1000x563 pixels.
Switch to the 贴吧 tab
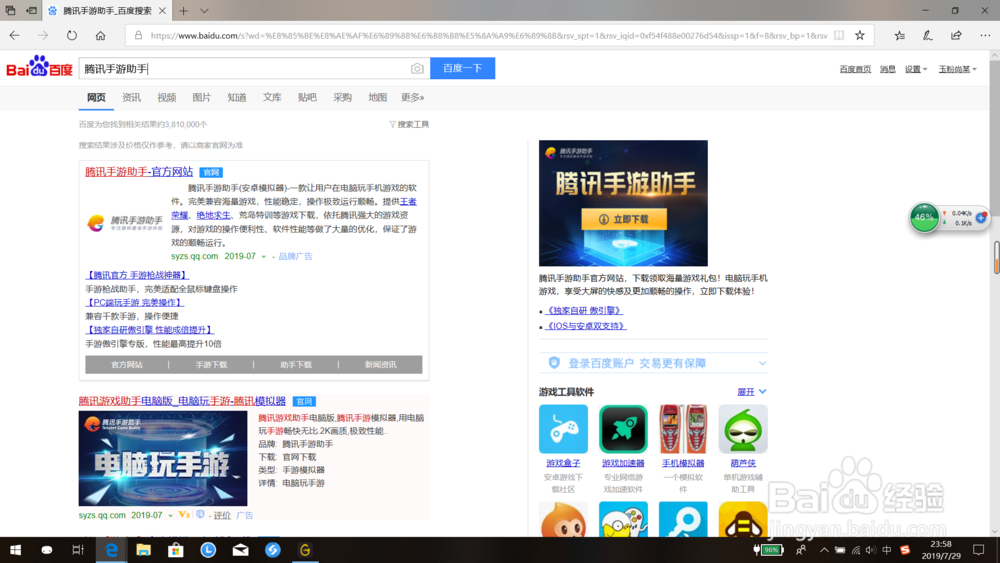(x=307, y=98)
